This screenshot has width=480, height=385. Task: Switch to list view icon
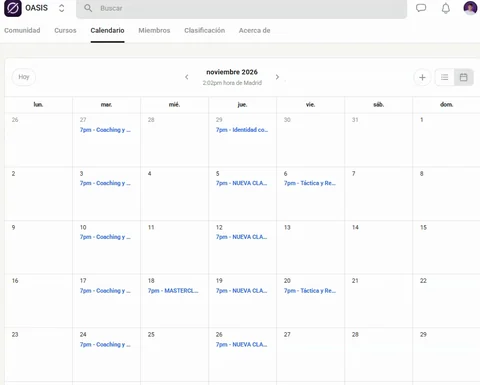tap(444, 77)
